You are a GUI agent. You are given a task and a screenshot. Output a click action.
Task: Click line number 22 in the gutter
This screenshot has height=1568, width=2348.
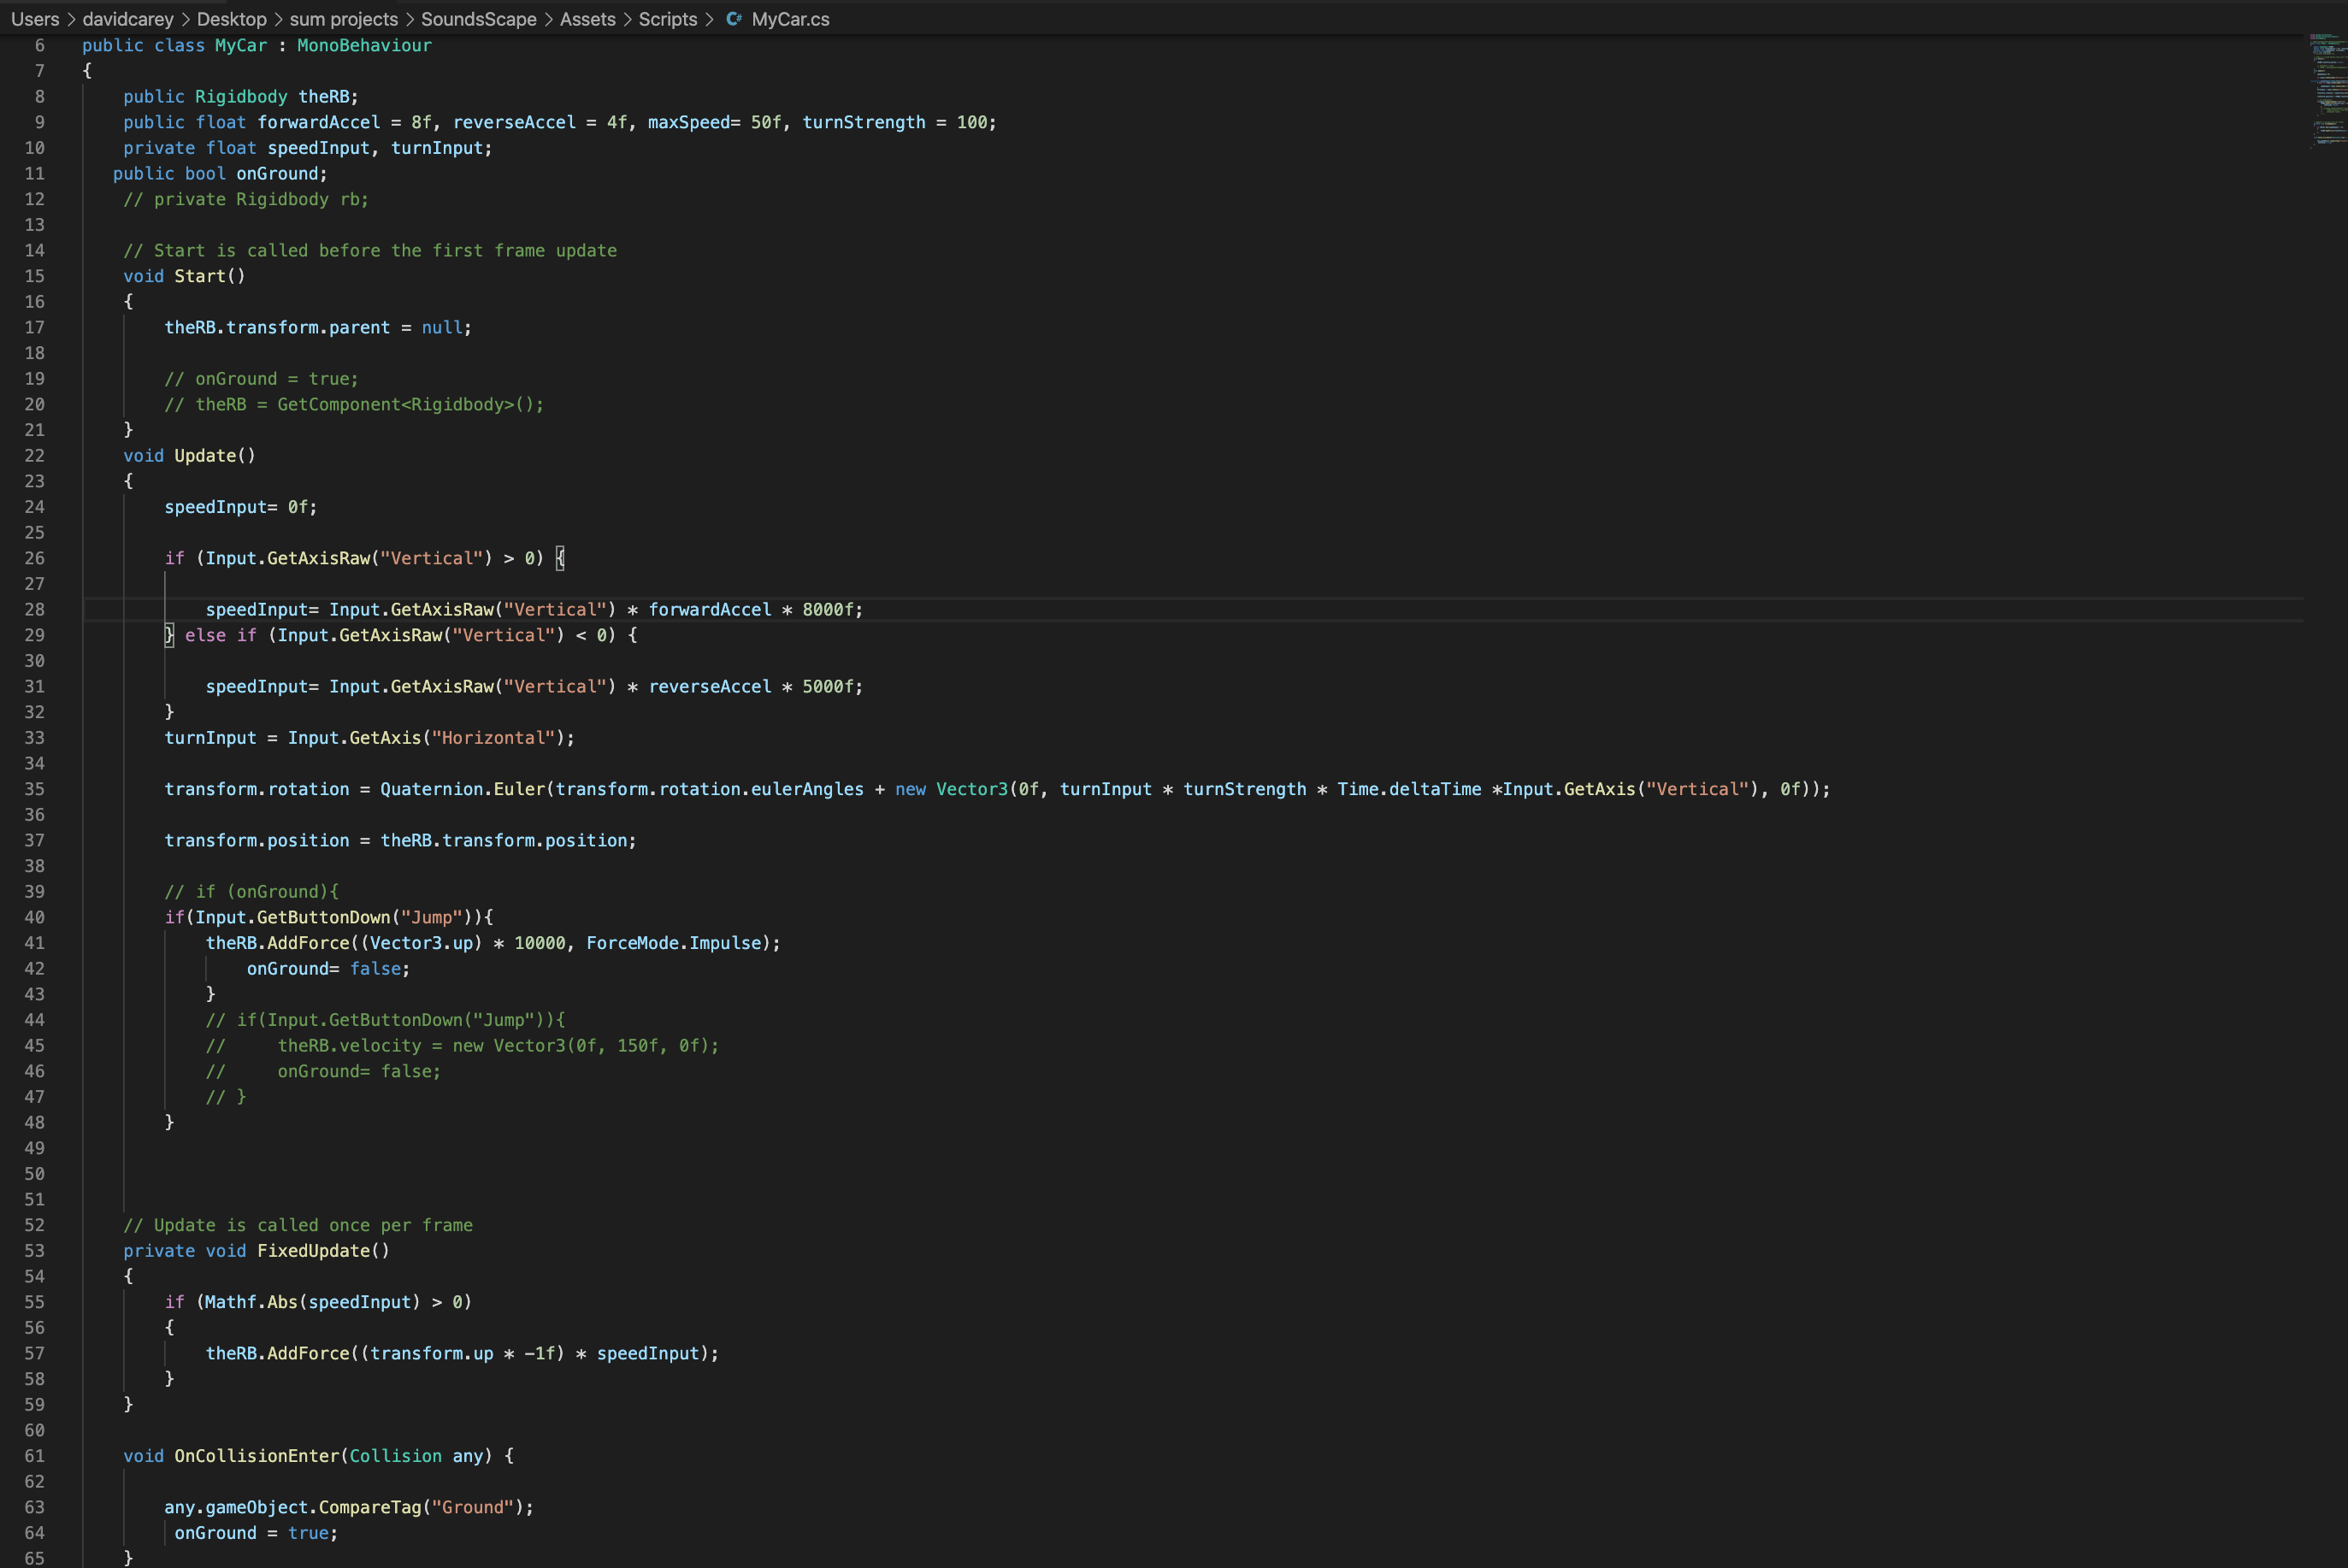pyautogui.click(x=34, y=456)
